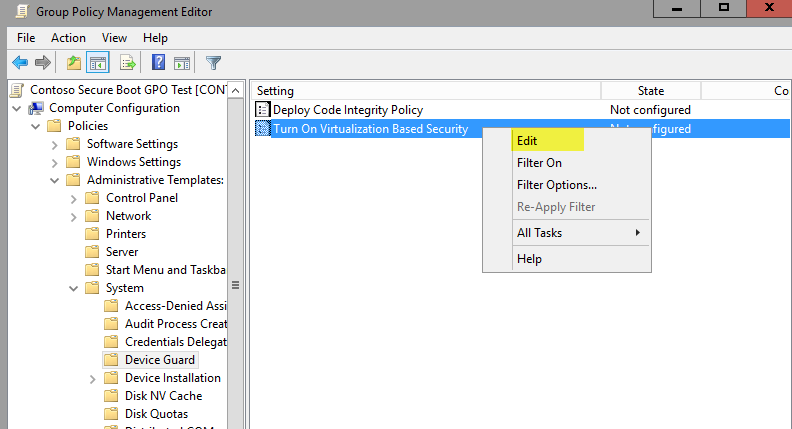Open the Action menu
Image resolution: width=792 pixels, height=429 pixels.
[x=68, y=38]
